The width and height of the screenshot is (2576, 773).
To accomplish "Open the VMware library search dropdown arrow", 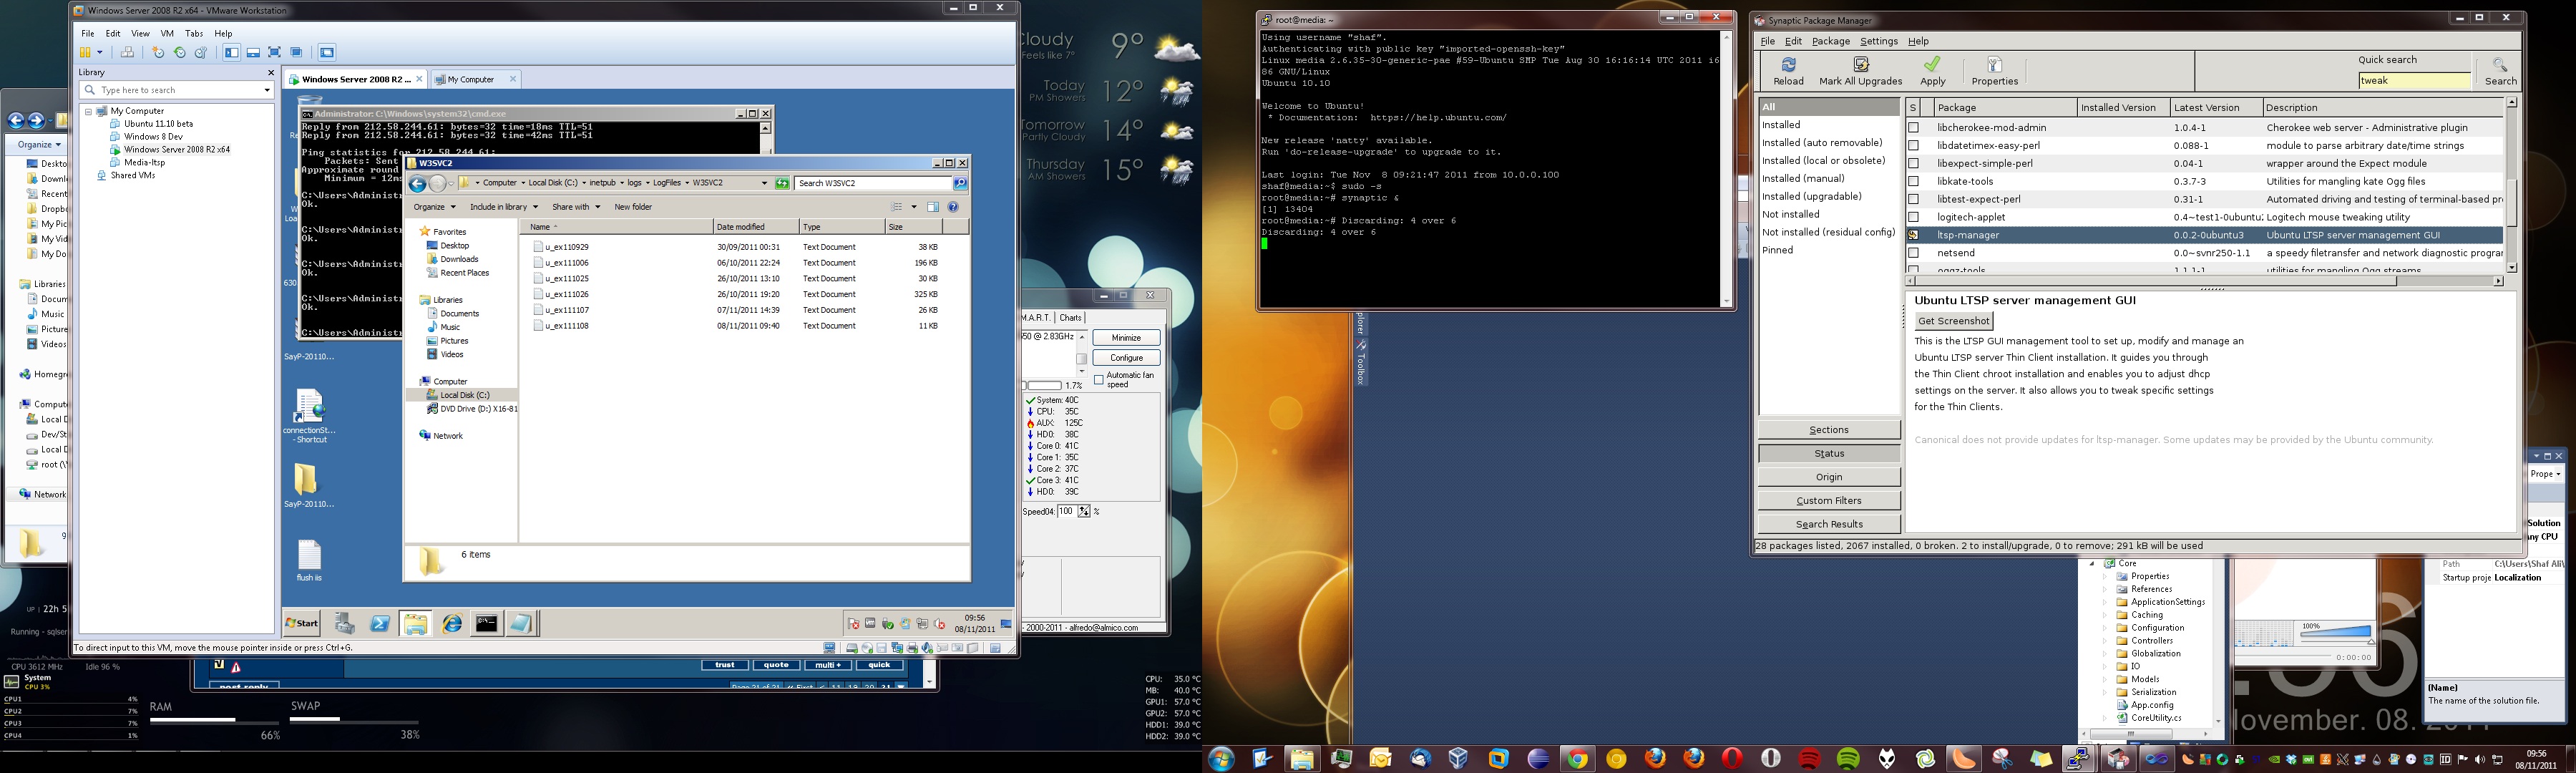I will click(x=266, y=90).
